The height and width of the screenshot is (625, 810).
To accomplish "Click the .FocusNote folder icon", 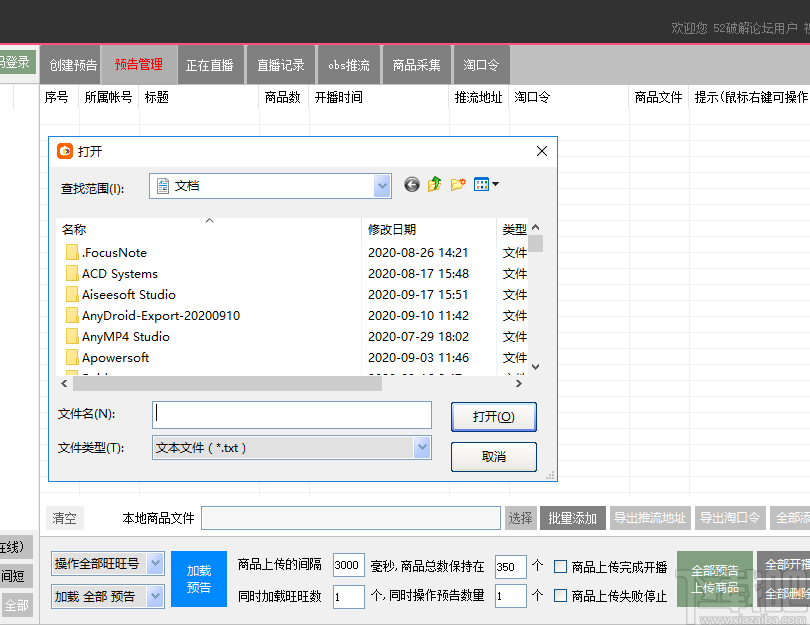I will click(x=72, y=253).
